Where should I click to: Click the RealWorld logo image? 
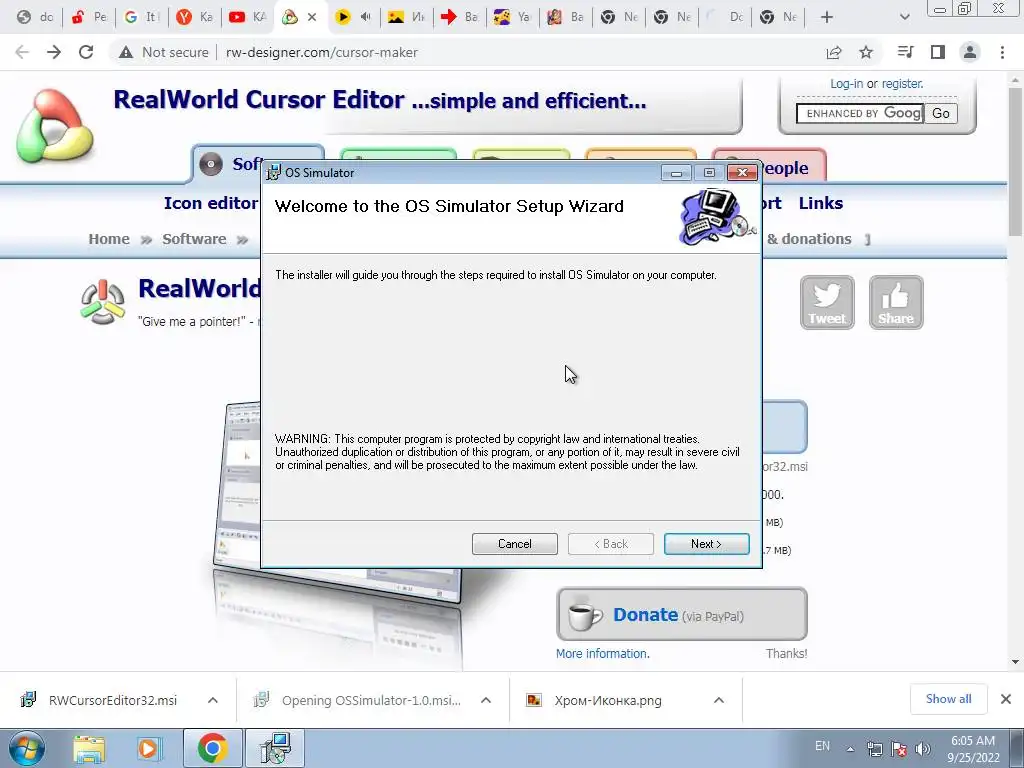pyautogui.click(x=54, y=125)
